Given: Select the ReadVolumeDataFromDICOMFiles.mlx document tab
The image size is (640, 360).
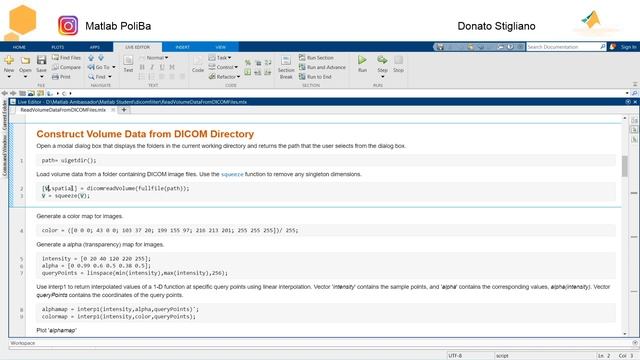Looking at the screenshot, I should 63,110.
